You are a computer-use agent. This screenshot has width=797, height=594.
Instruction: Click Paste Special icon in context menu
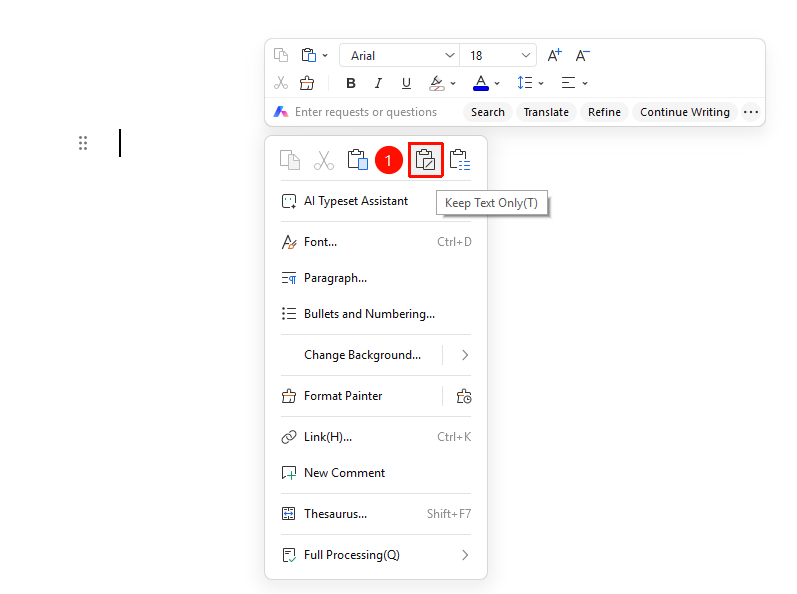click(x=460, y=160)
